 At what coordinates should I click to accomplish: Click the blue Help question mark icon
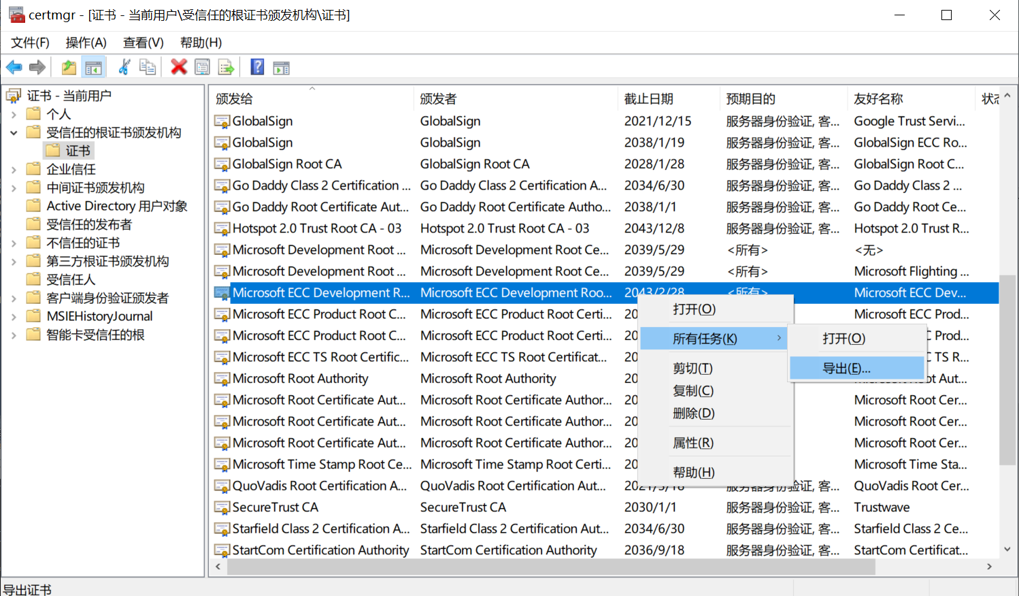coord(257,67)
